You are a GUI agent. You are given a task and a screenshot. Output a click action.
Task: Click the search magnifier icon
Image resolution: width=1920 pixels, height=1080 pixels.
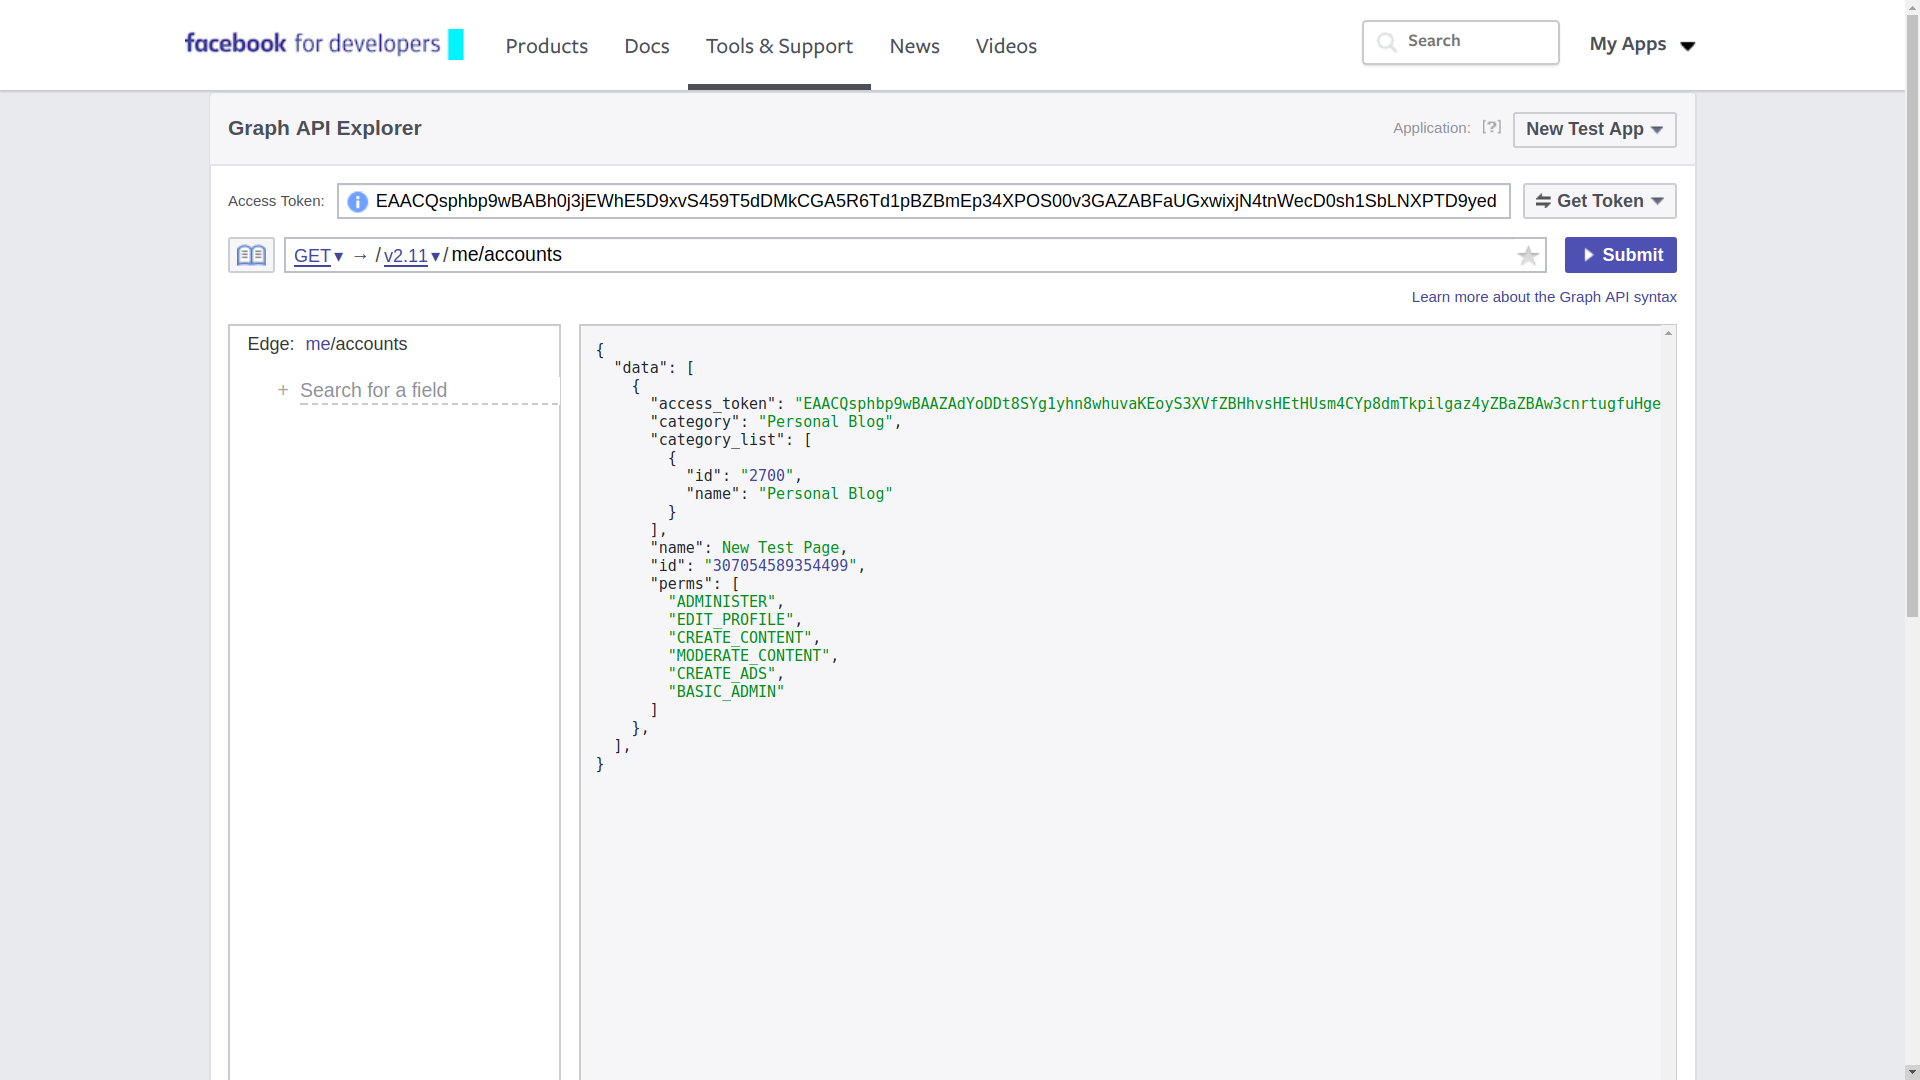[1387, 42]
